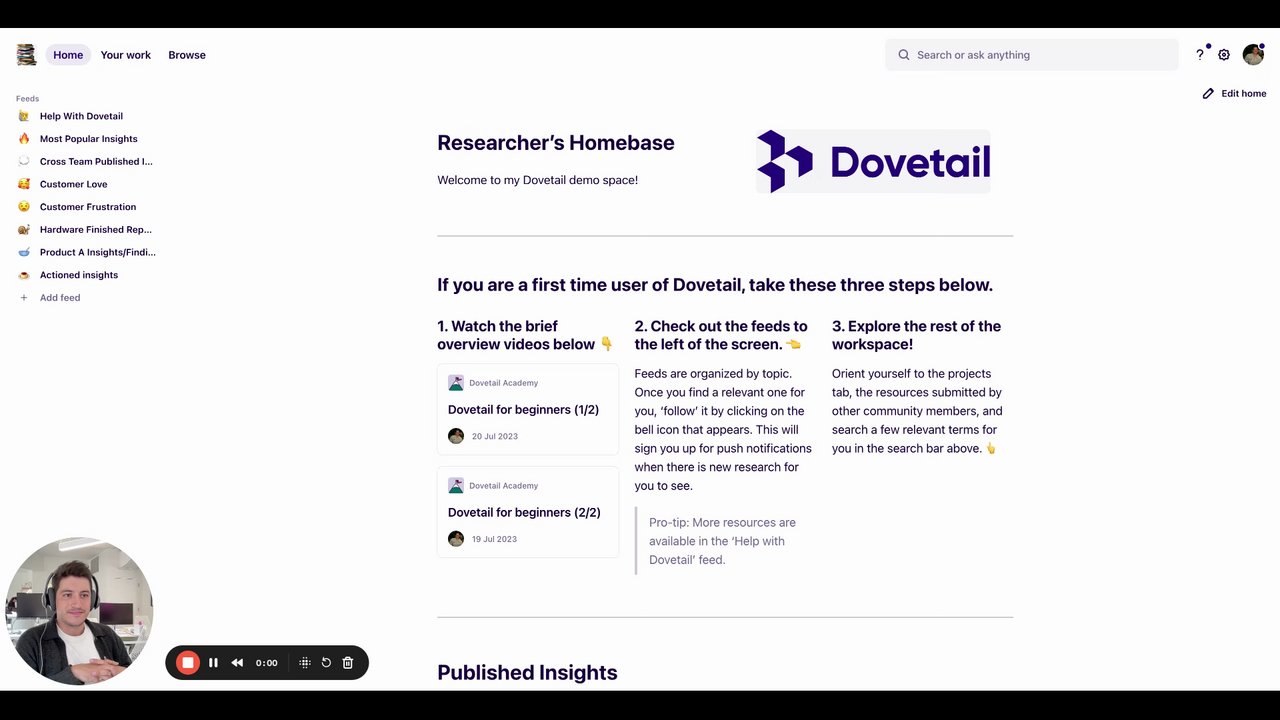Screen dimensions: 1280x720
Task: Open the Actioned insights feed
Action: pos(79,275)
